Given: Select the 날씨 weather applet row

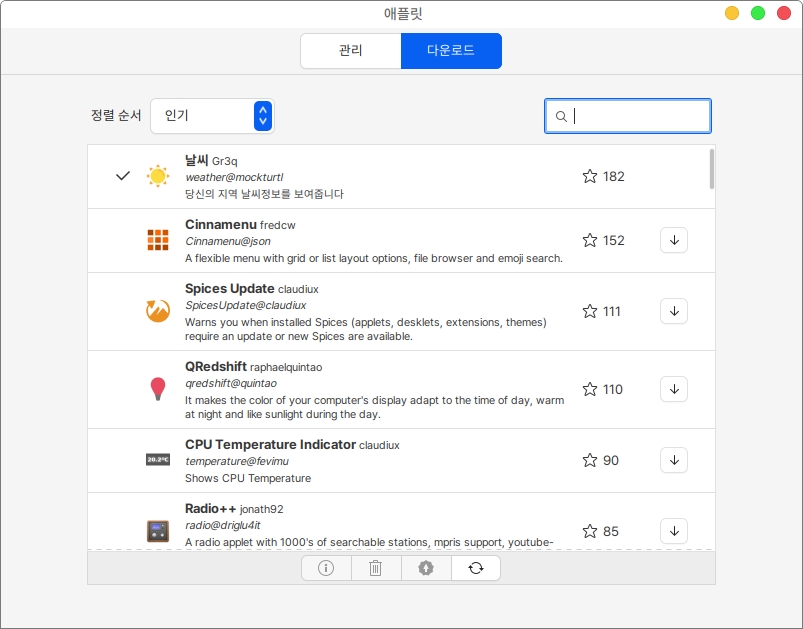Looking at the screenshot, I should (x=380, y=177).
